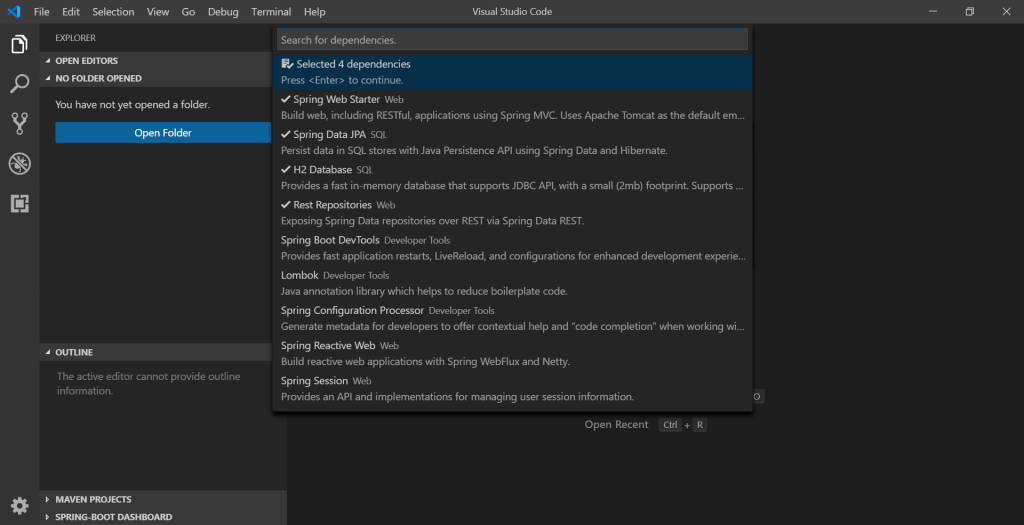Click the outline 'cannot provide outline information' message

click(x=148, y=384)
